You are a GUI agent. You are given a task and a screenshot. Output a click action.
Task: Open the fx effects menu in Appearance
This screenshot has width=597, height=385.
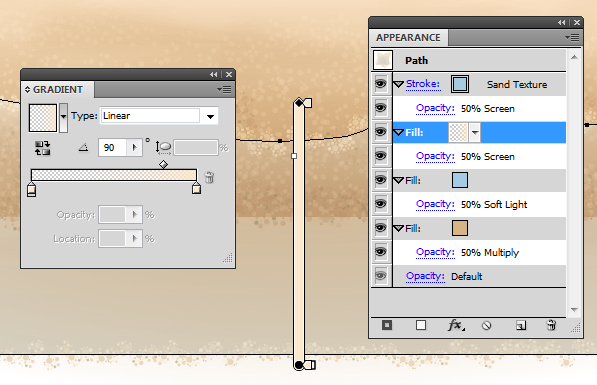(456, 325)
